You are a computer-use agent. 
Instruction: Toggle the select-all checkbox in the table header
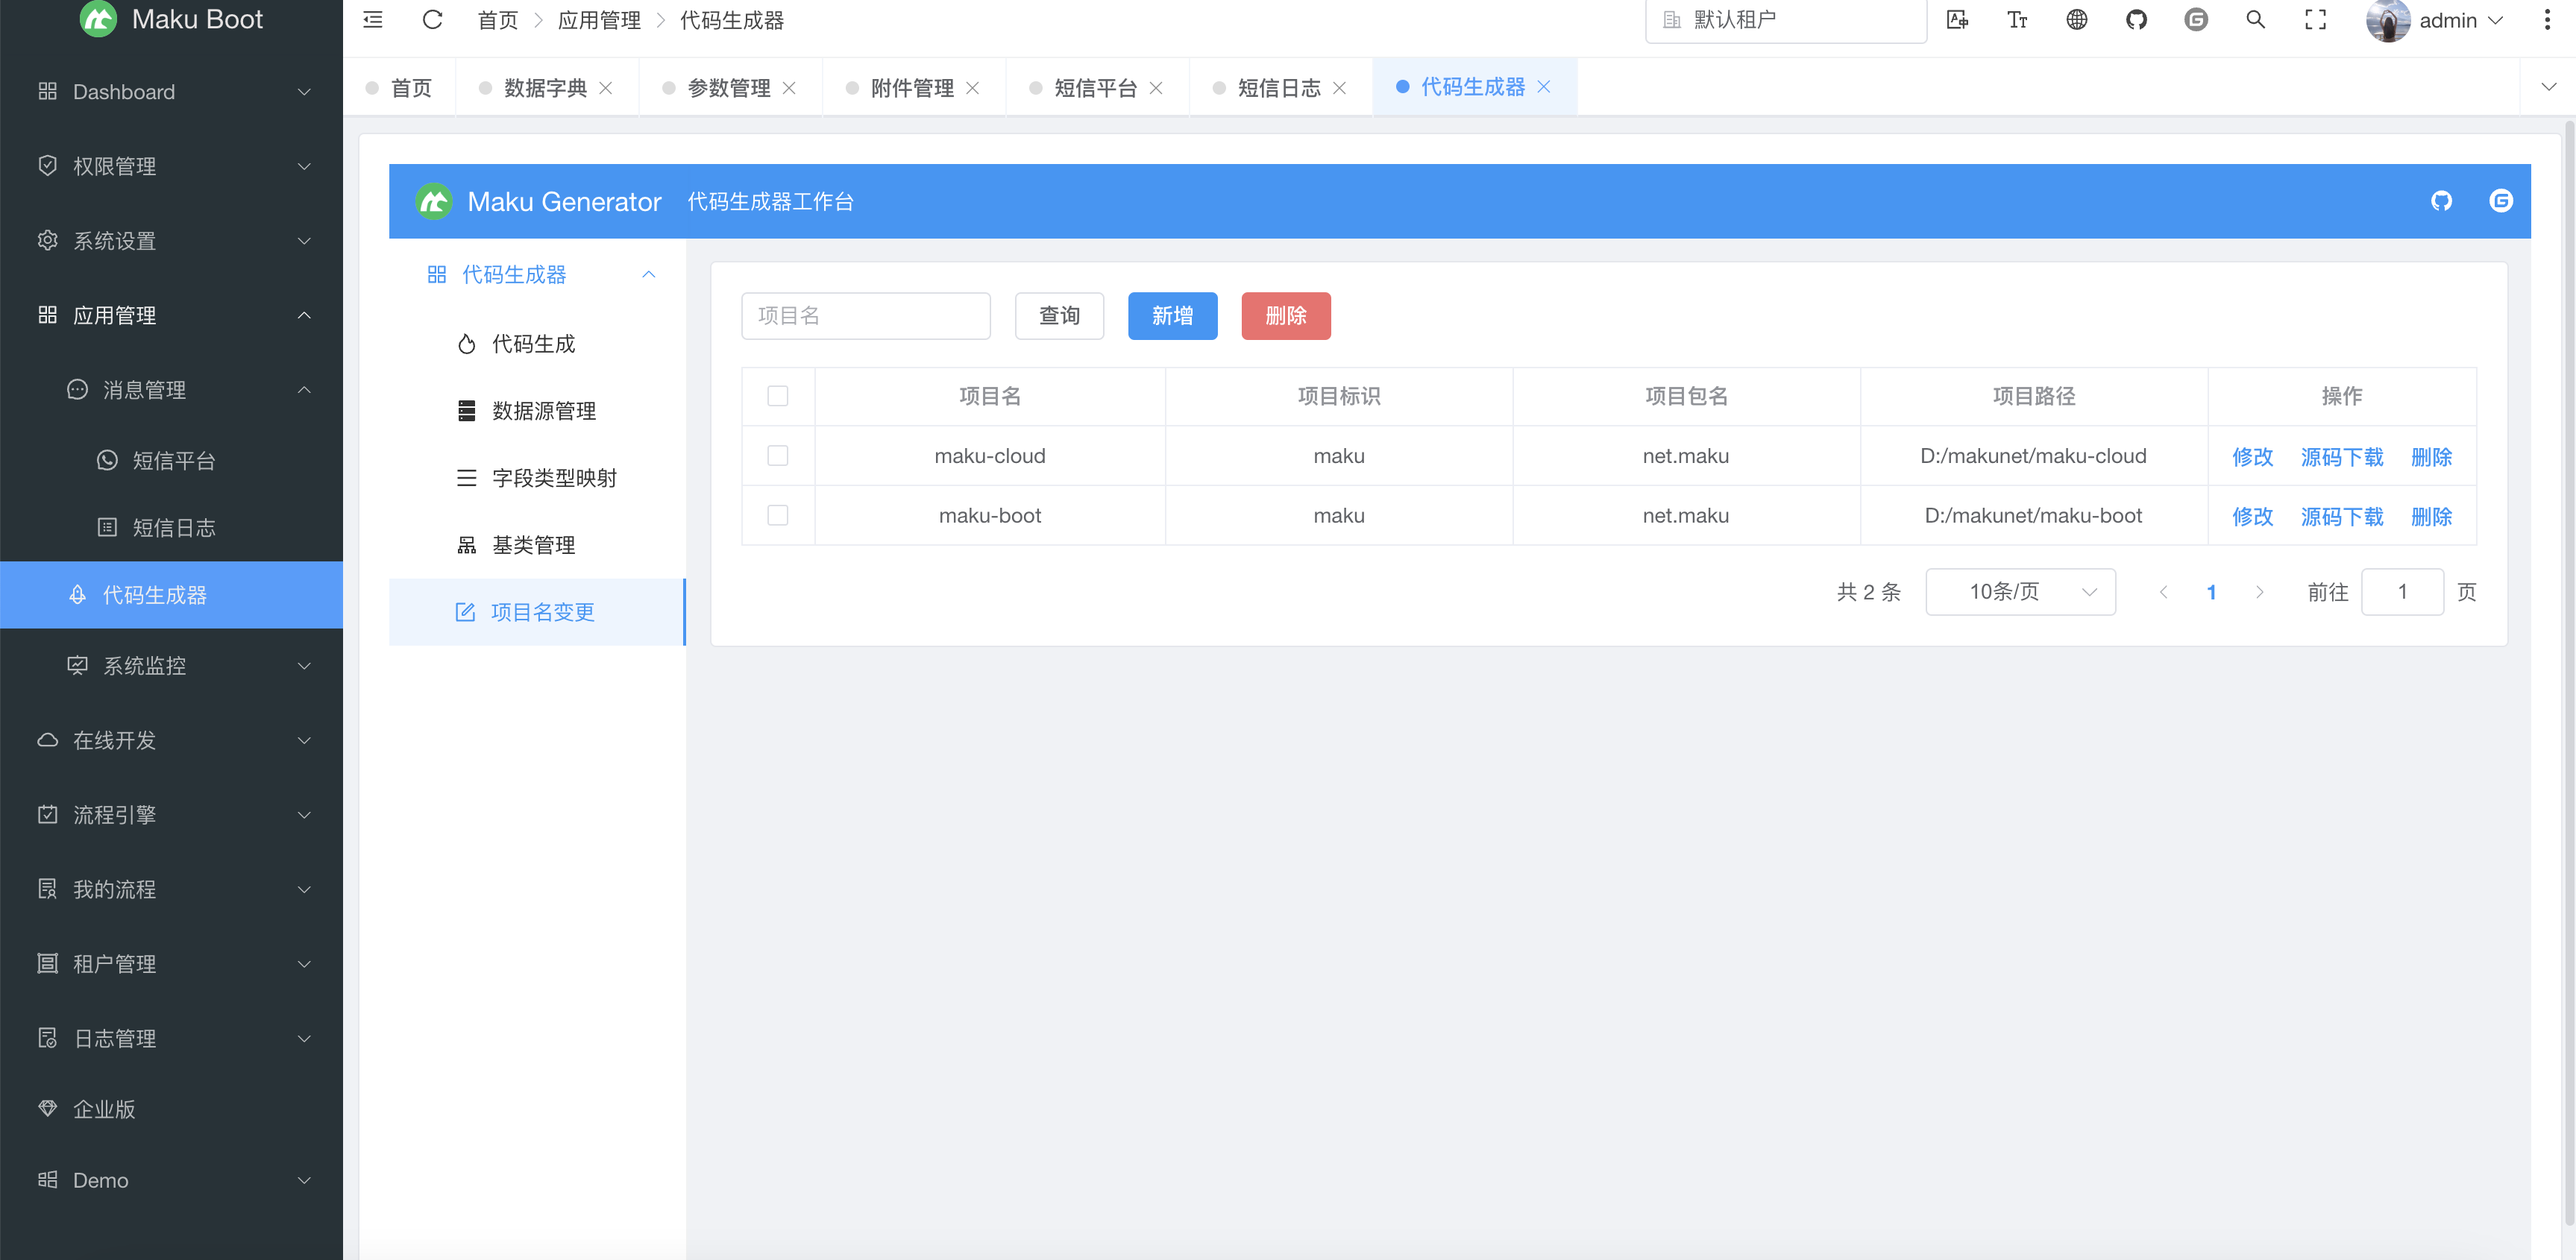pos(777,396)
